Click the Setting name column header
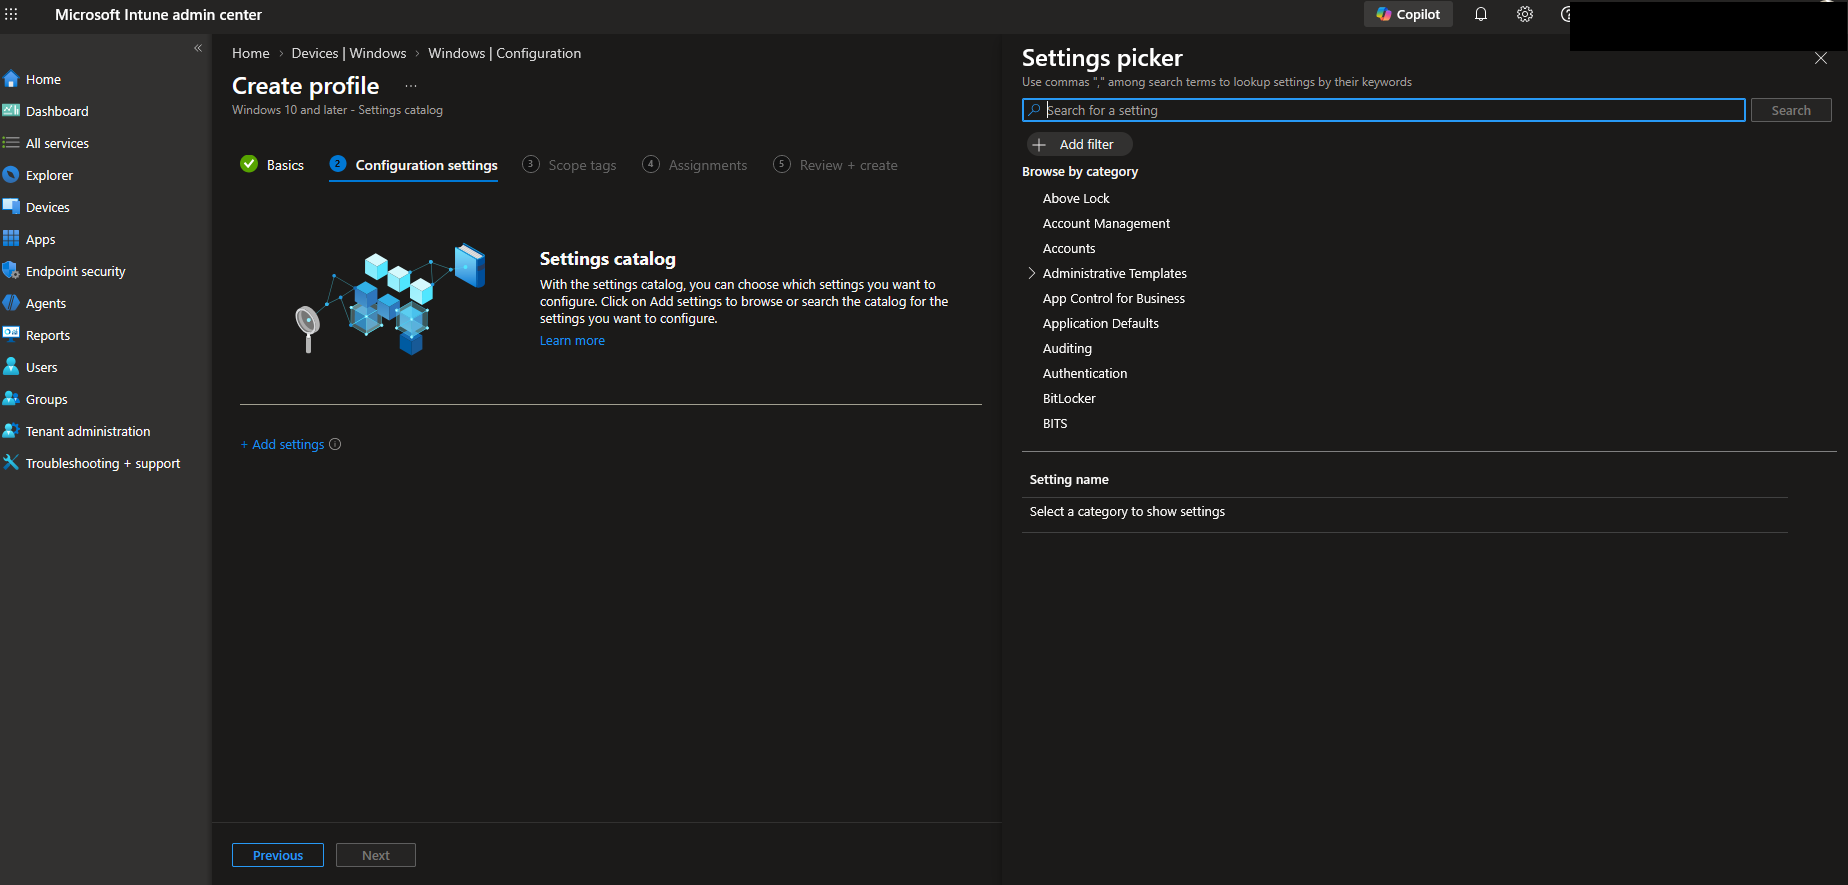Viewport: 1848px width, 885px height. (1069, 479)
